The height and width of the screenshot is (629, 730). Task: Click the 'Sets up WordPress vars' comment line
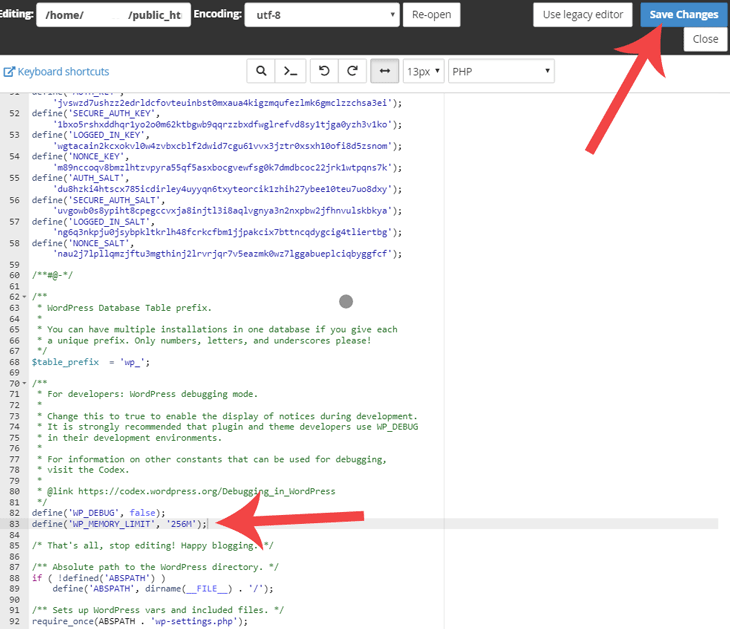157,610
